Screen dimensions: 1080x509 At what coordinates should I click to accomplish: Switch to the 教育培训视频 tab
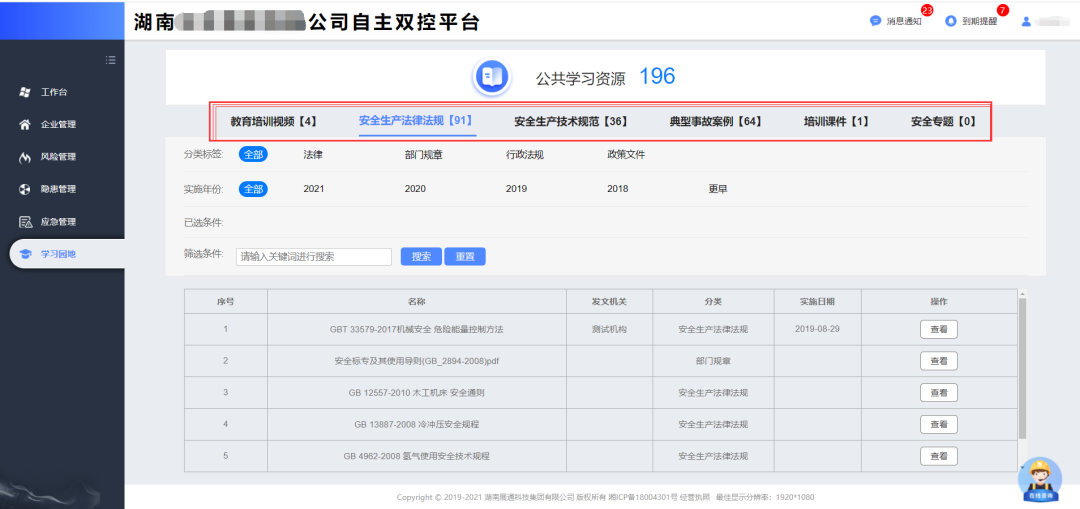tap(273, 121)
